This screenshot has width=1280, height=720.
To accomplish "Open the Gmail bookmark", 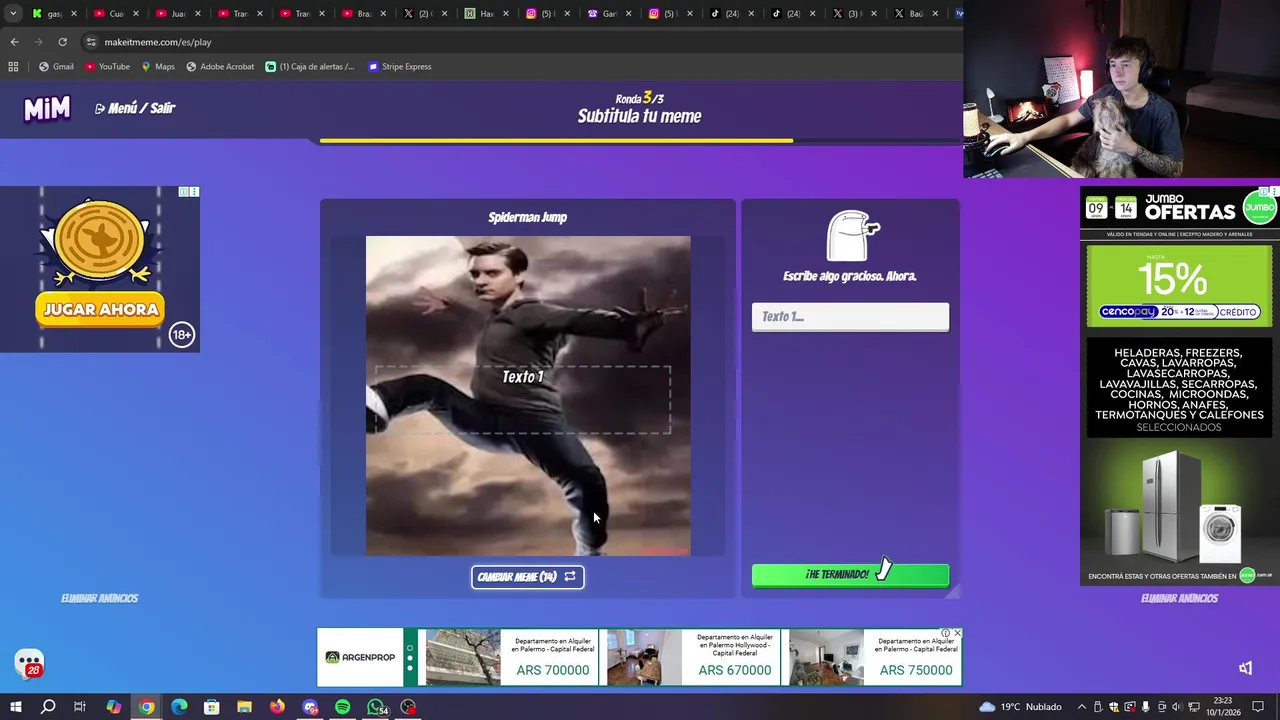I will coord(56,67).
